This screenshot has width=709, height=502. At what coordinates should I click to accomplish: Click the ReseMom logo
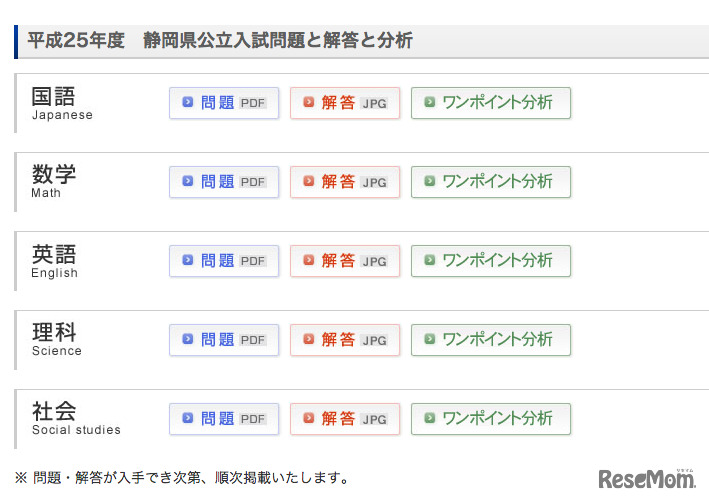coord(645,478)
